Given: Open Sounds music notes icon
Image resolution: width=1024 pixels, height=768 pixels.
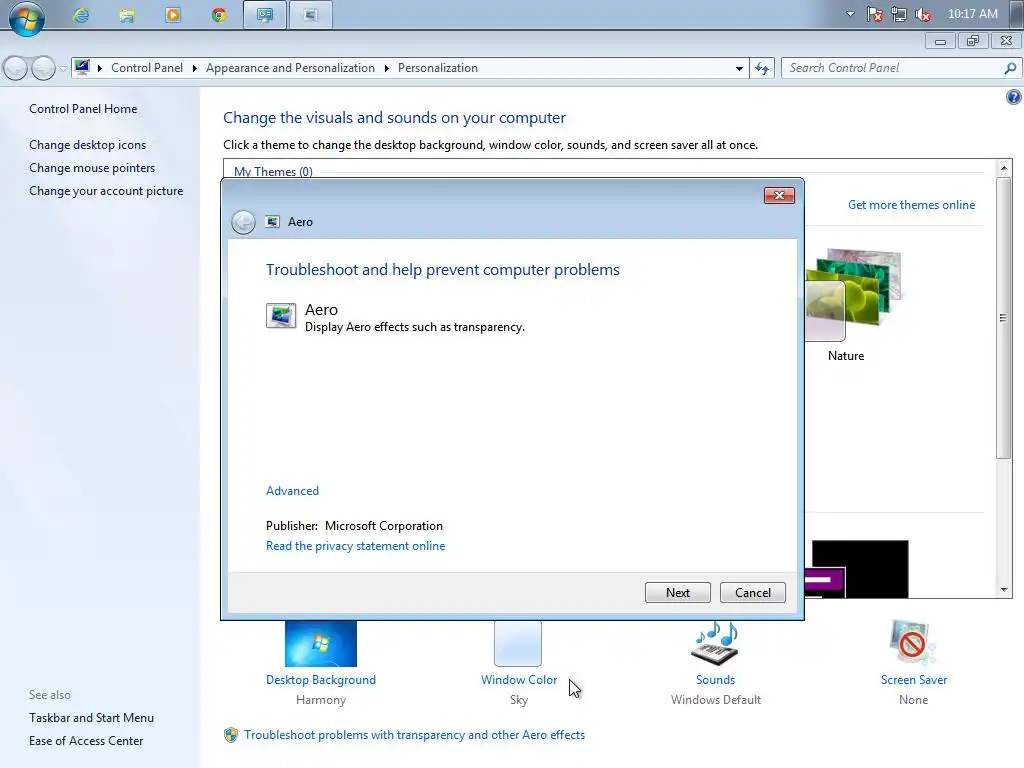Looking at the screenshot, I should [715, 644].
